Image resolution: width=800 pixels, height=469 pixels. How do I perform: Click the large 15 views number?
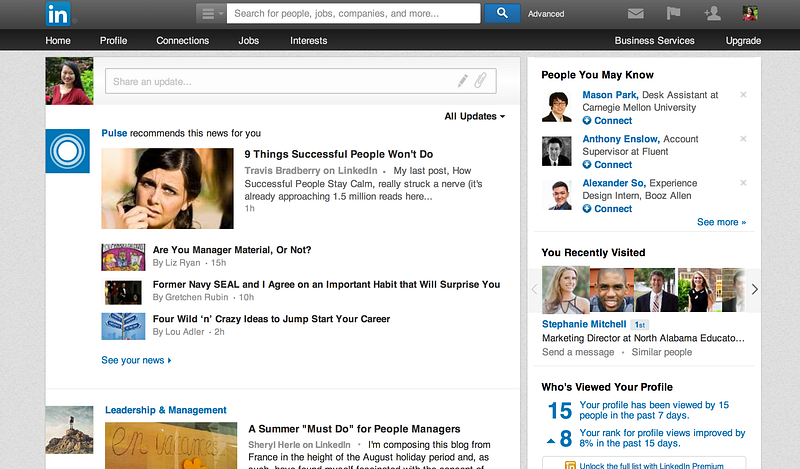click(560, 411)
